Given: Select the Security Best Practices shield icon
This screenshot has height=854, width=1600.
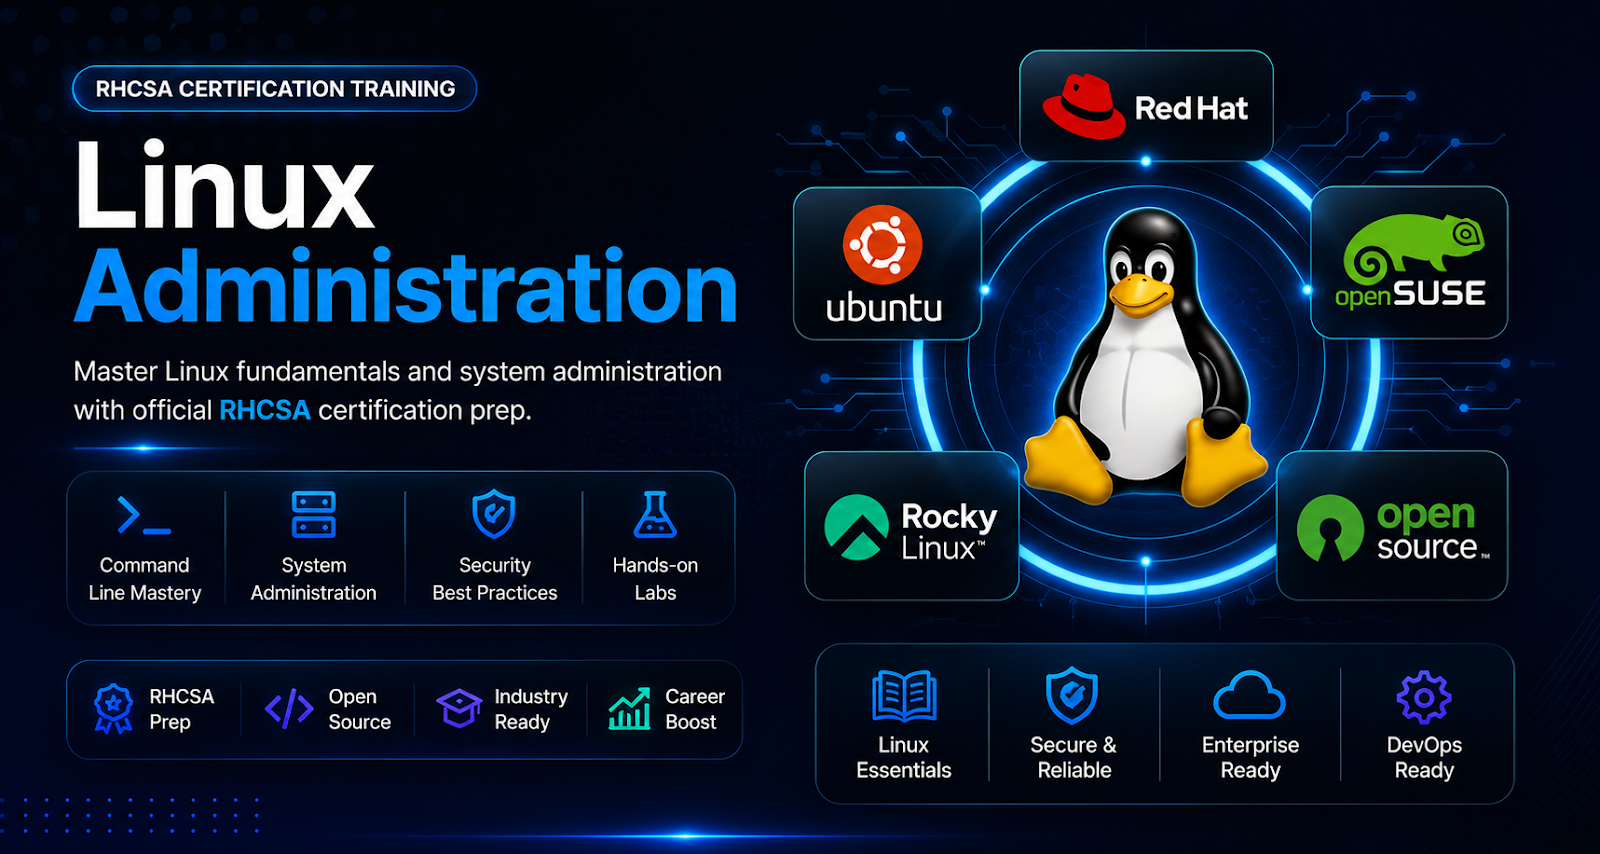Looking at the screenshot, I should pos(494,514).
